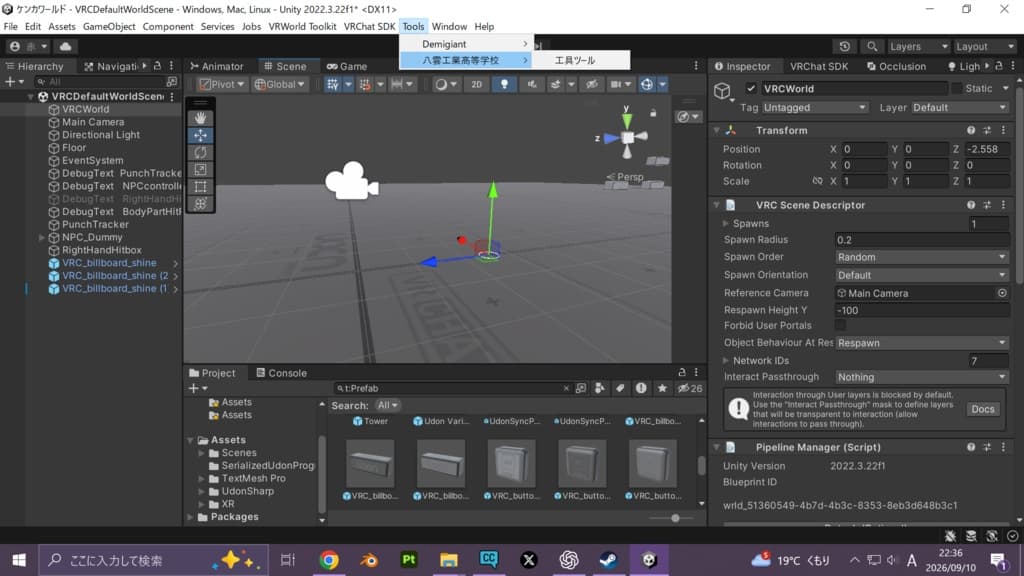Open the VRChat SDK menu
The image size is (1024, 576).
pyautogui.click(x=369, y=26)
